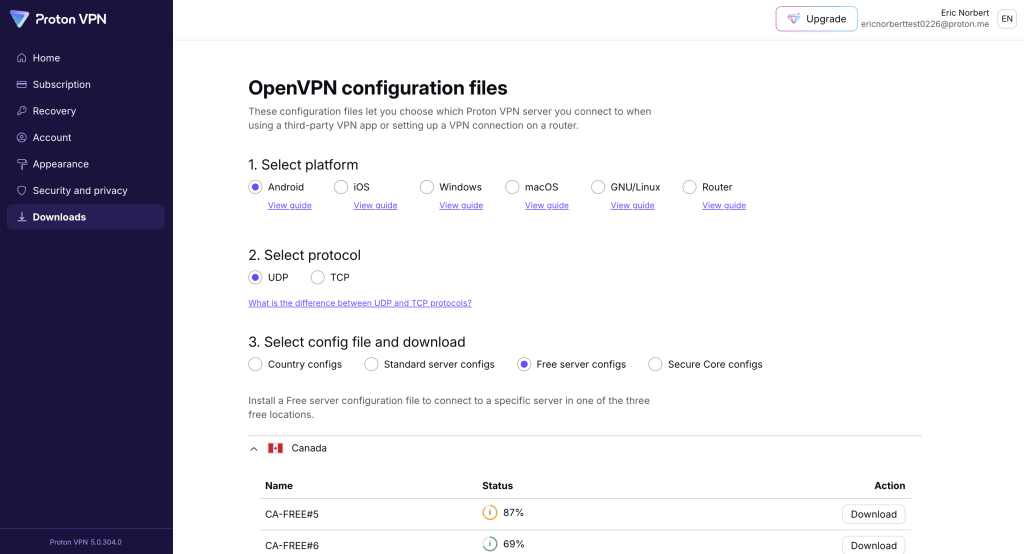Click the Security and privacy shield icon
The width and height of the screenshot is (1024, 554).
pyautogui.click(x=22, y=191)
